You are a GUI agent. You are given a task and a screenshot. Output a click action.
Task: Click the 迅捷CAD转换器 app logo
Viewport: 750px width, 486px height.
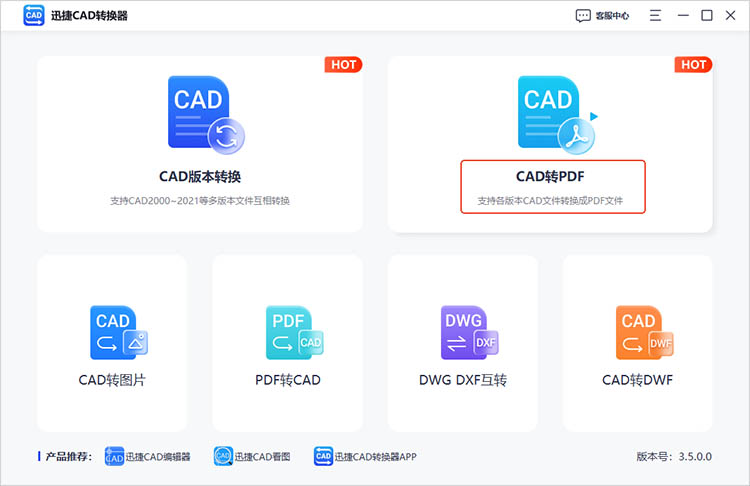[33, 15]
